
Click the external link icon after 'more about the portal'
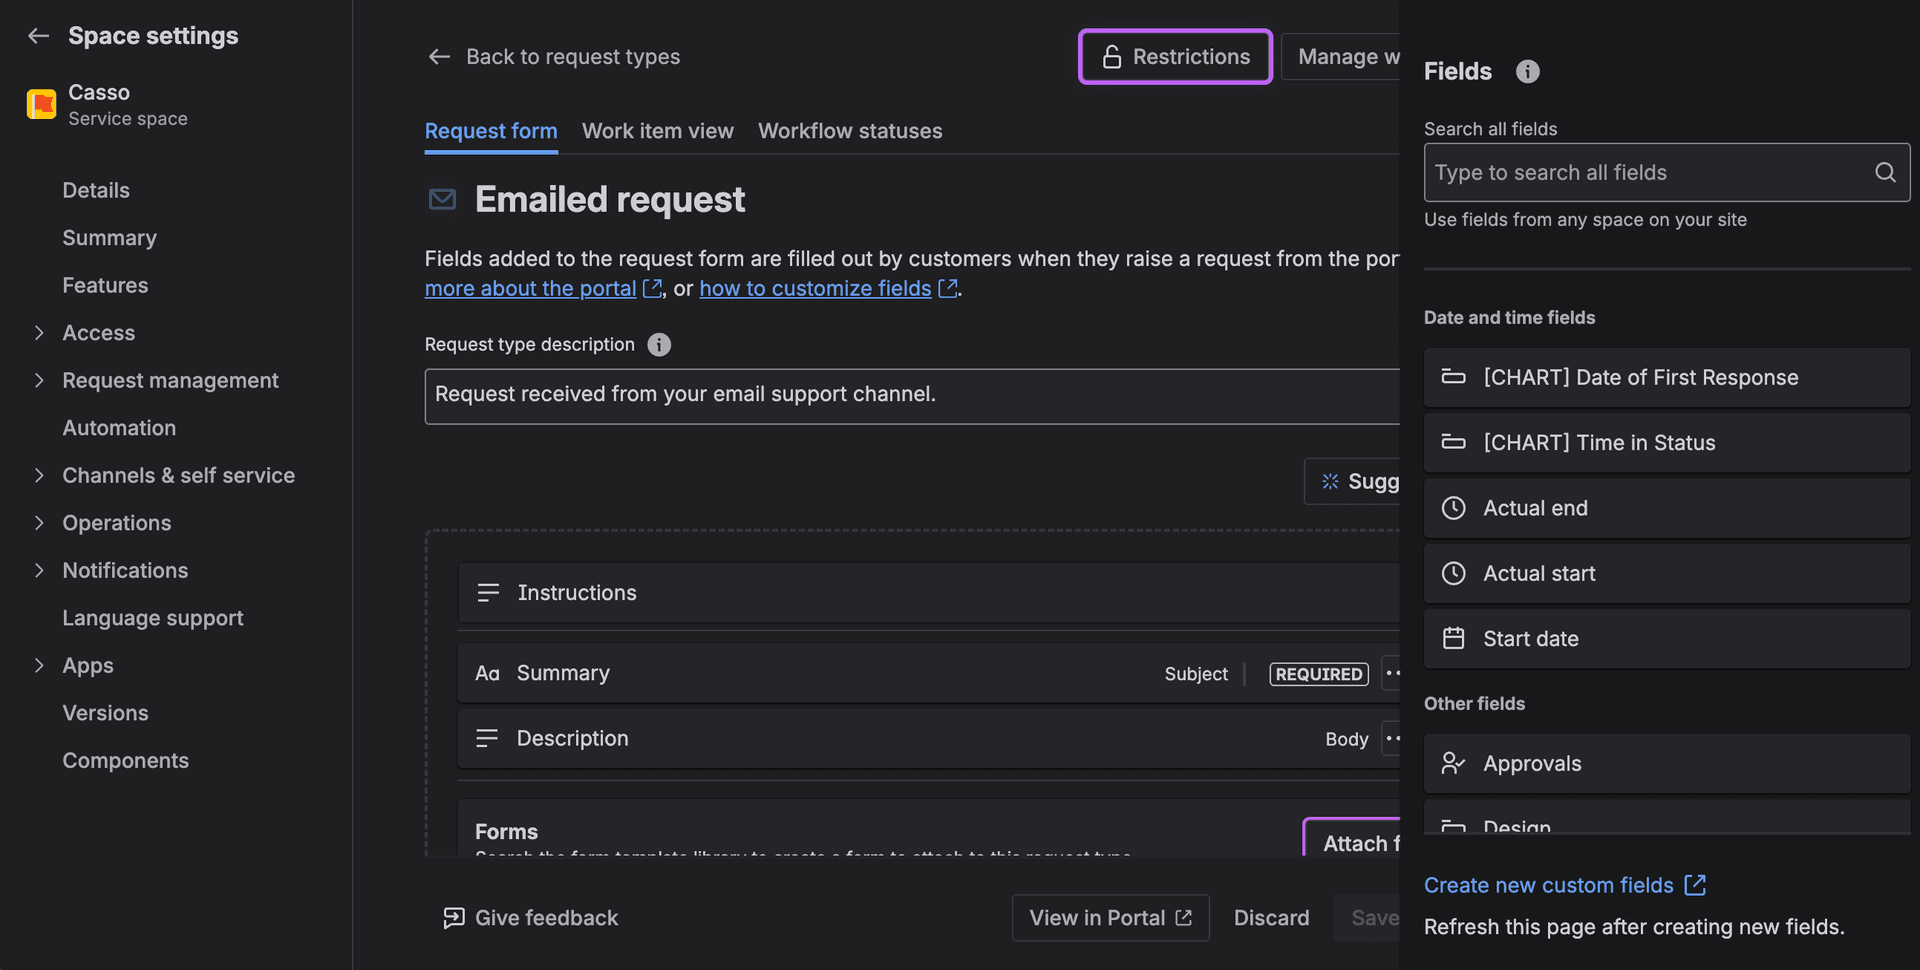[653, 288]
